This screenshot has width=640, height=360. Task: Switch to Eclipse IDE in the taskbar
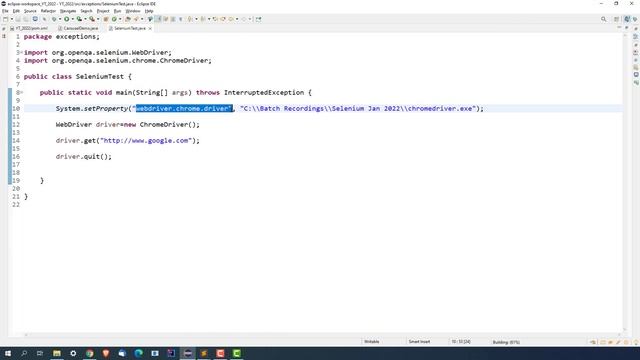click(187, 353)
